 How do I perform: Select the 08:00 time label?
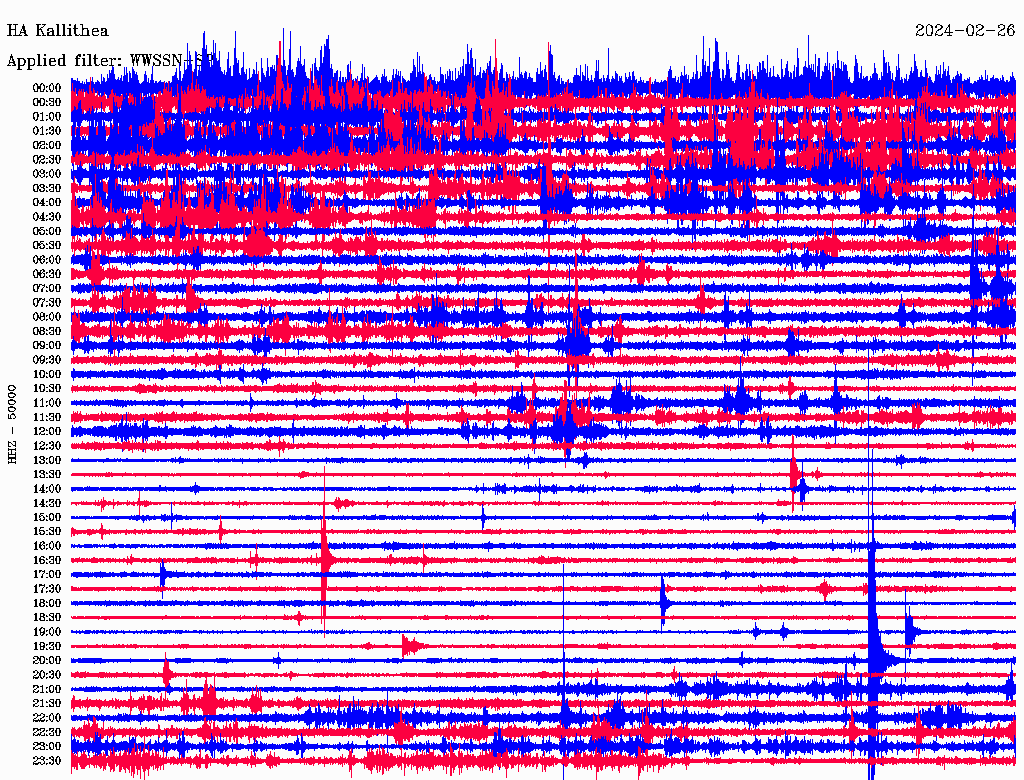coord(47,317)
